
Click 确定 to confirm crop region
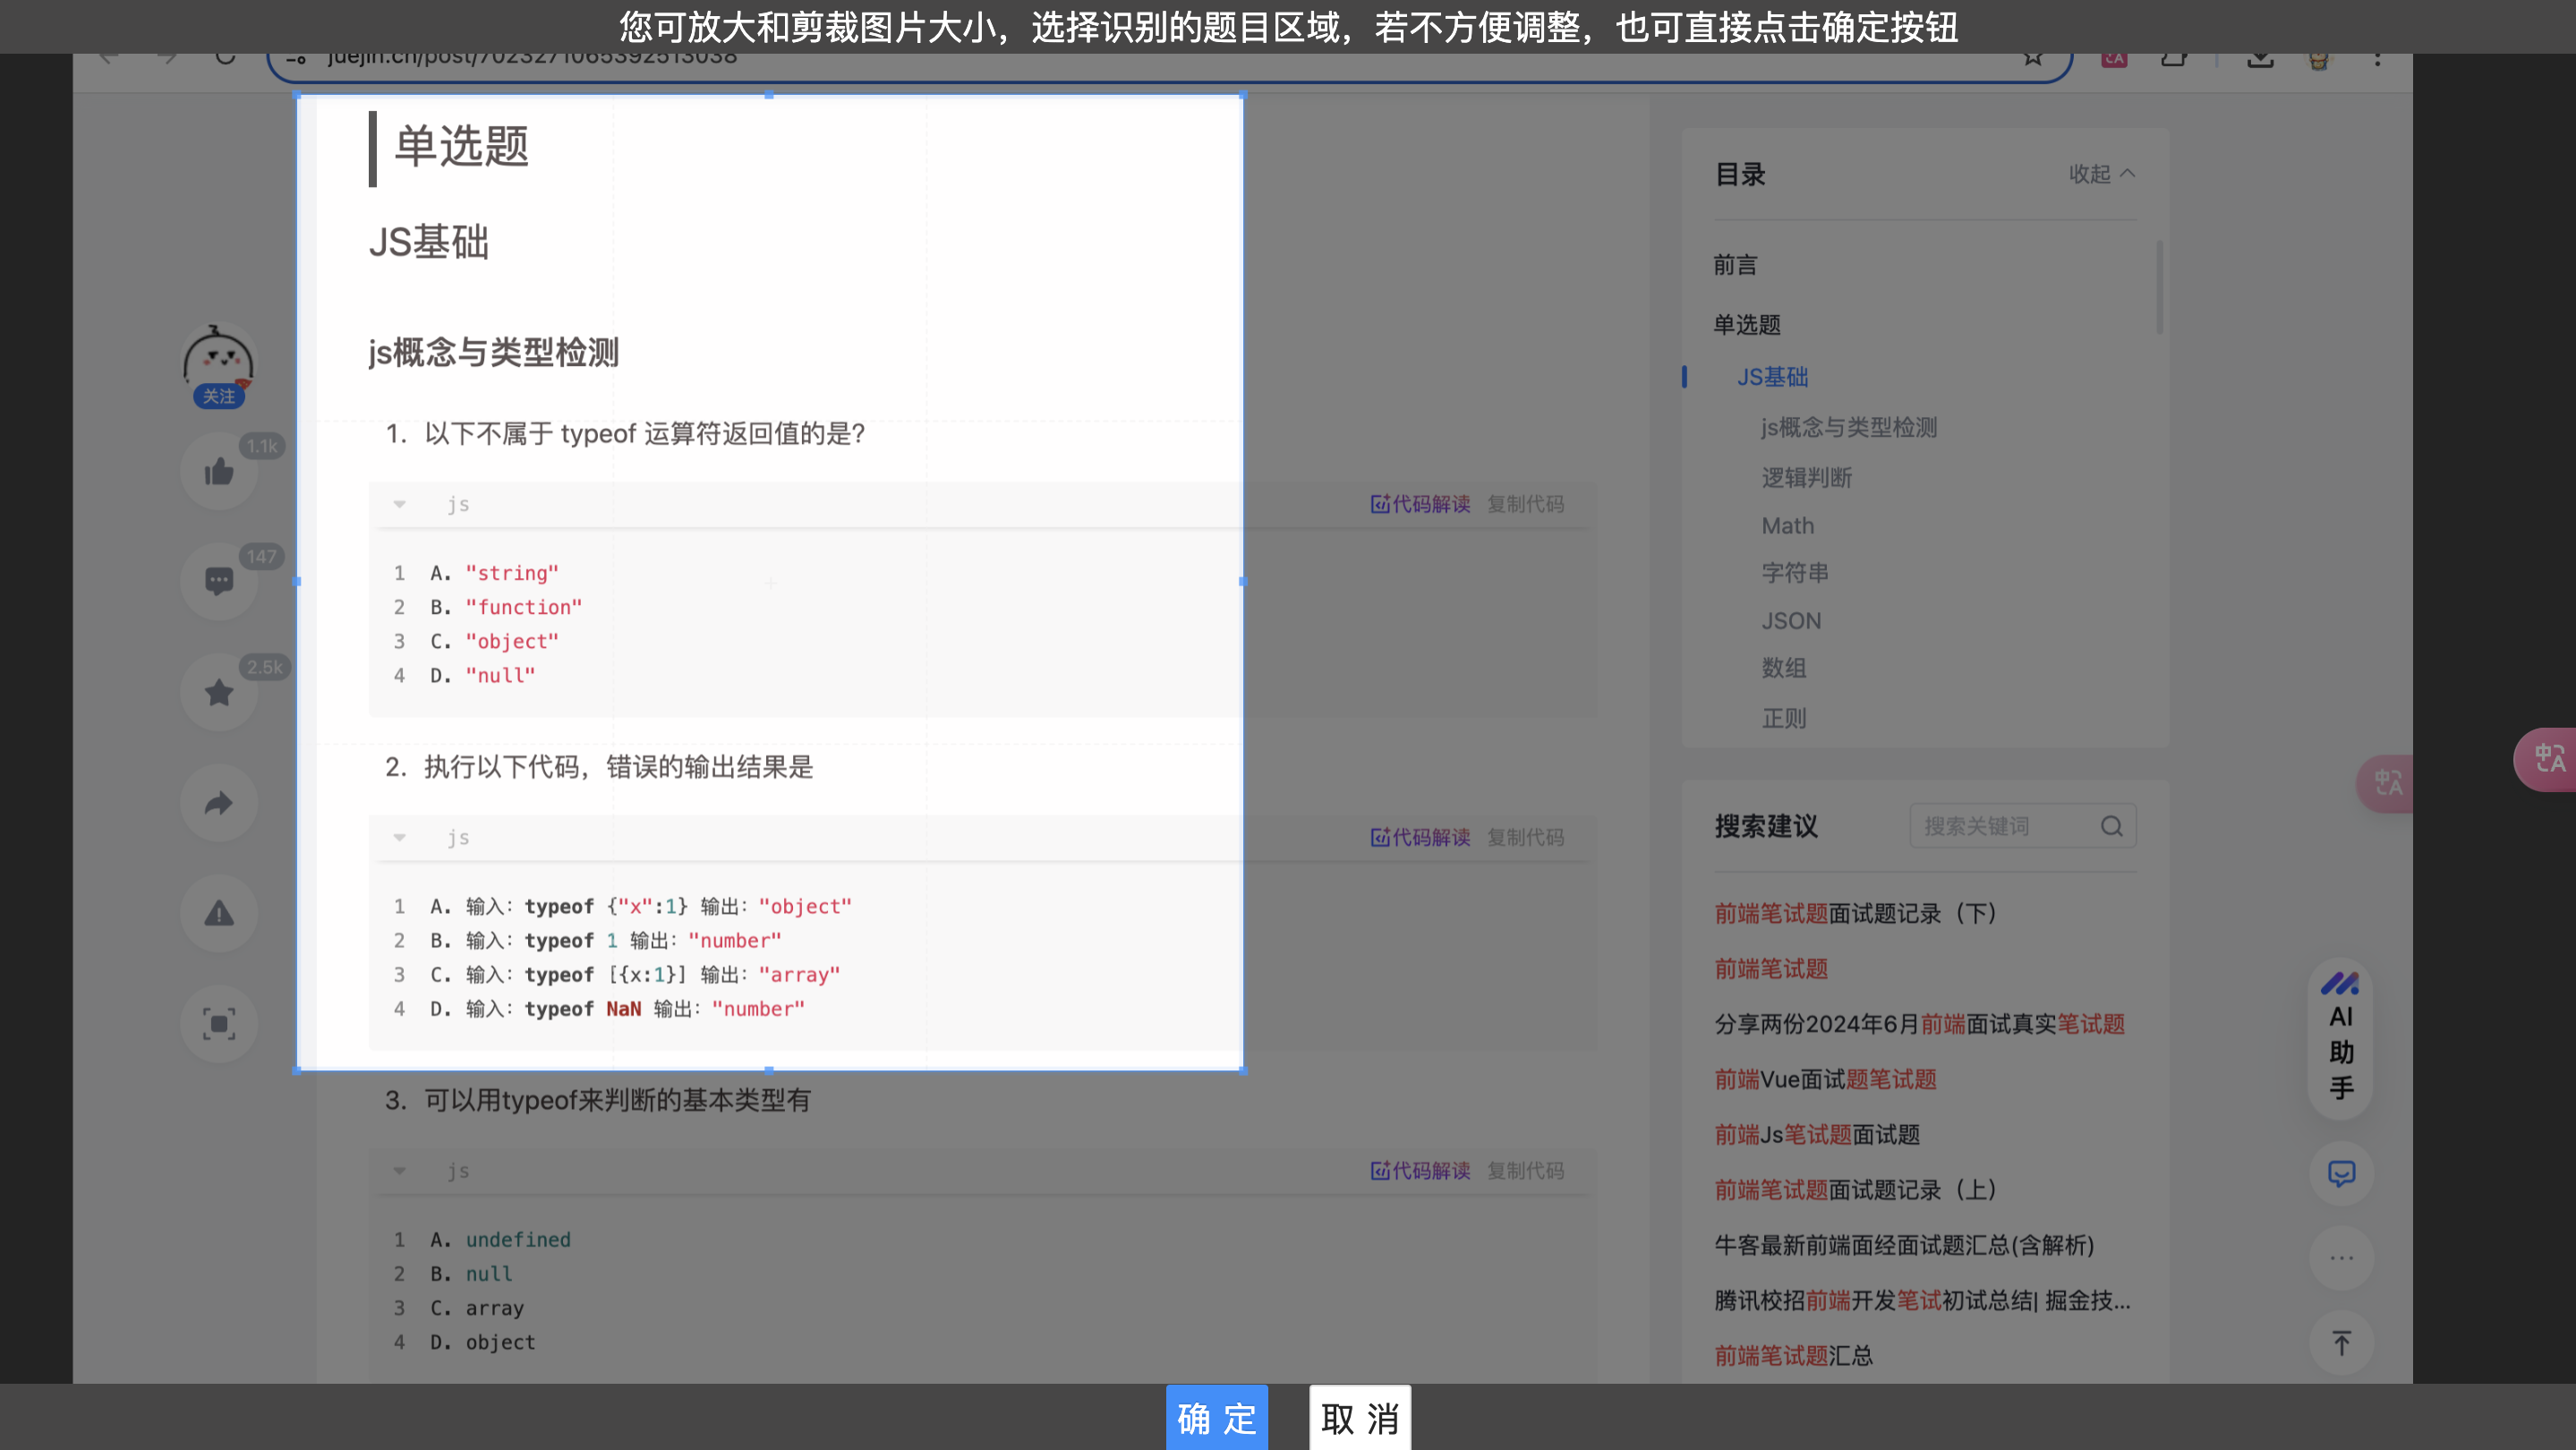click(1216, 1417)
